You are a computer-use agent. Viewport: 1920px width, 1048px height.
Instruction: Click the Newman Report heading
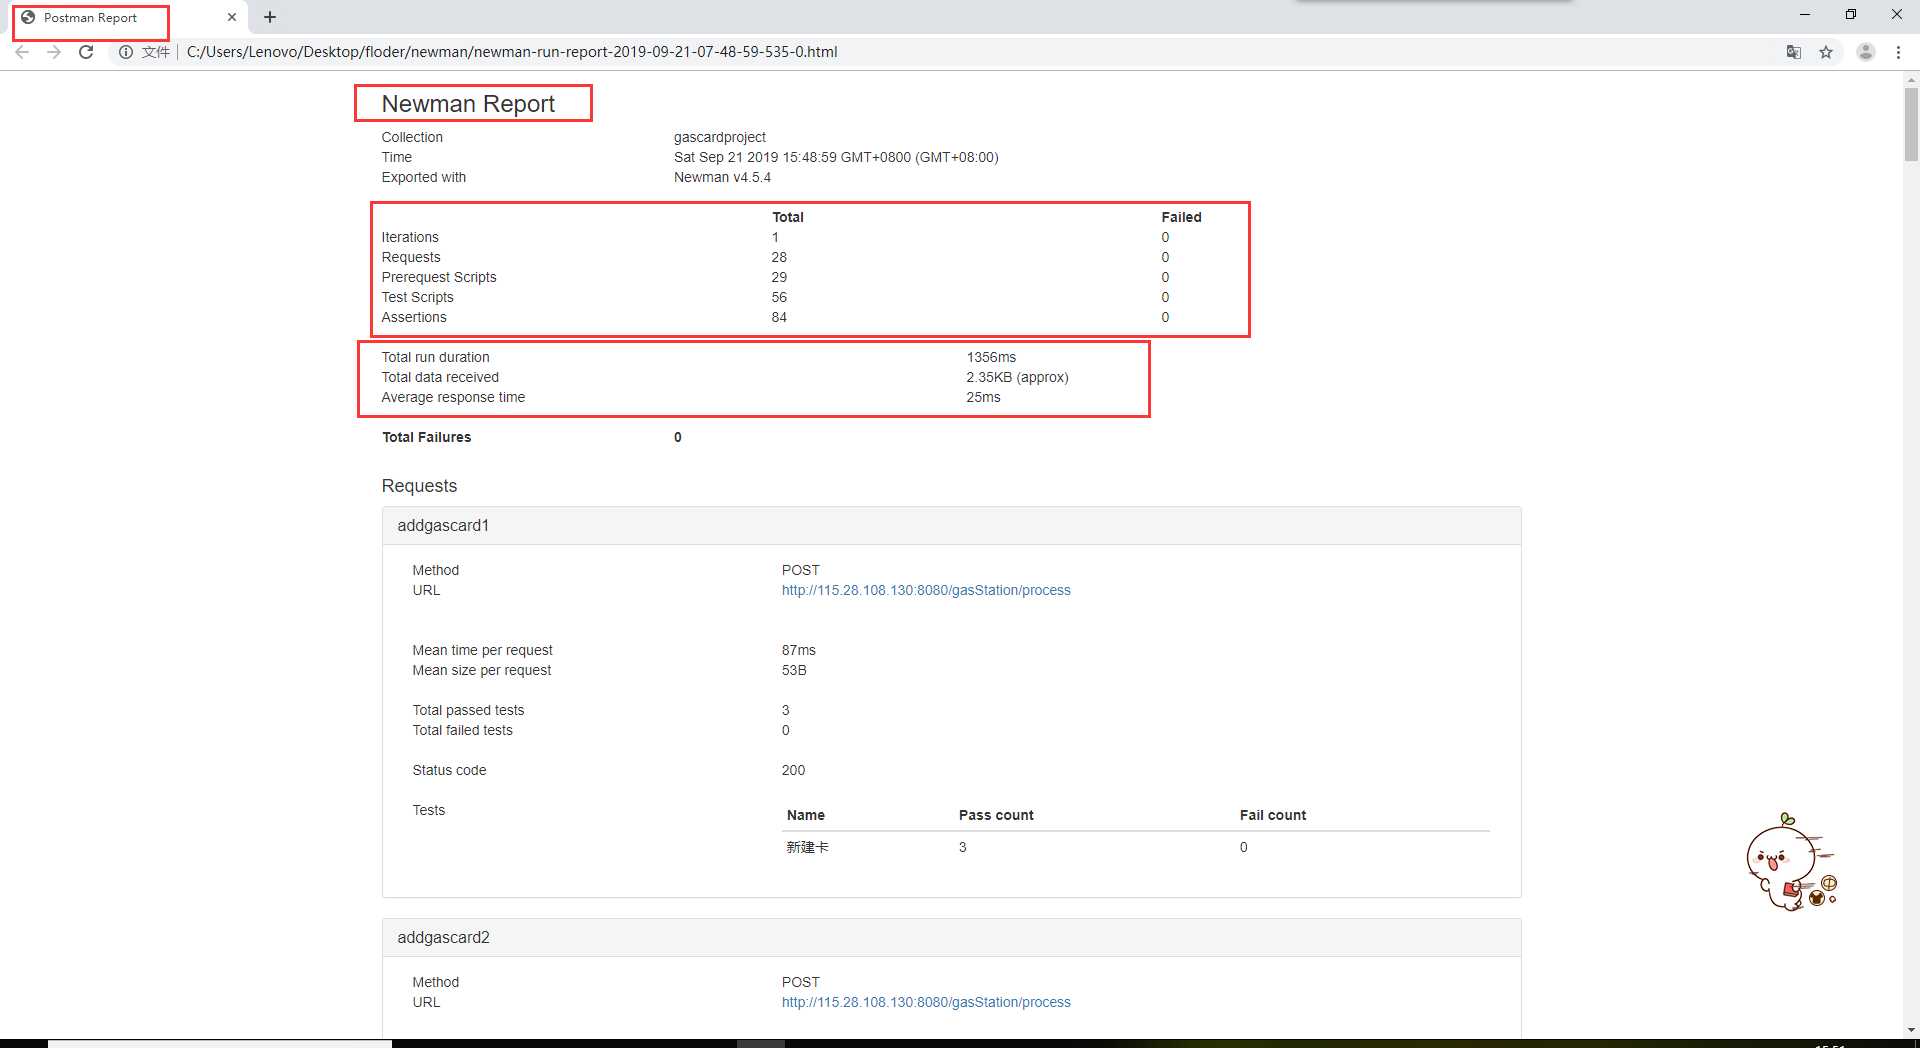(468, 104)
